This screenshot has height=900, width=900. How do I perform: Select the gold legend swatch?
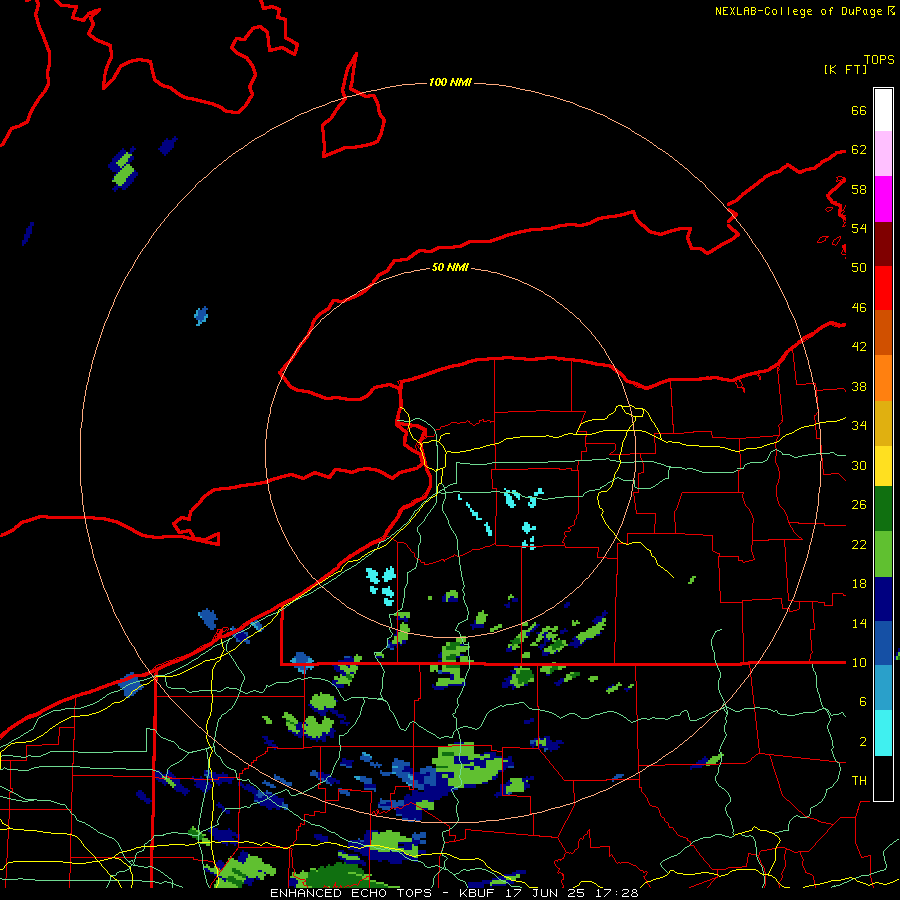coord(883,423)
